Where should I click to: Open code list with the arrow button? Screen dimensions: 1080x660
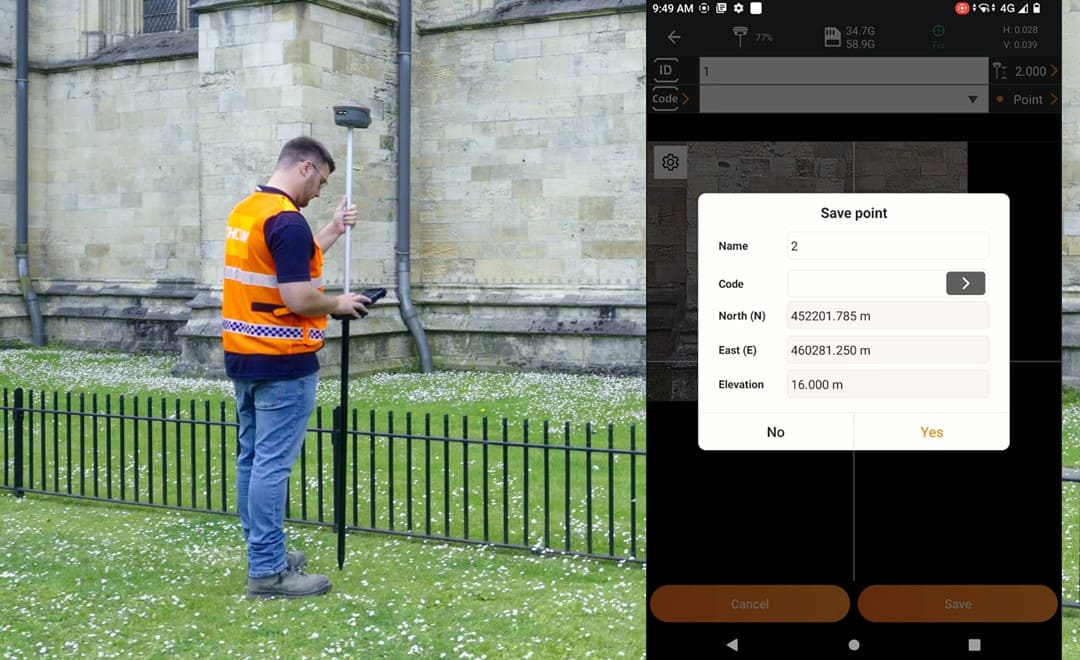(x=966, y=283)
